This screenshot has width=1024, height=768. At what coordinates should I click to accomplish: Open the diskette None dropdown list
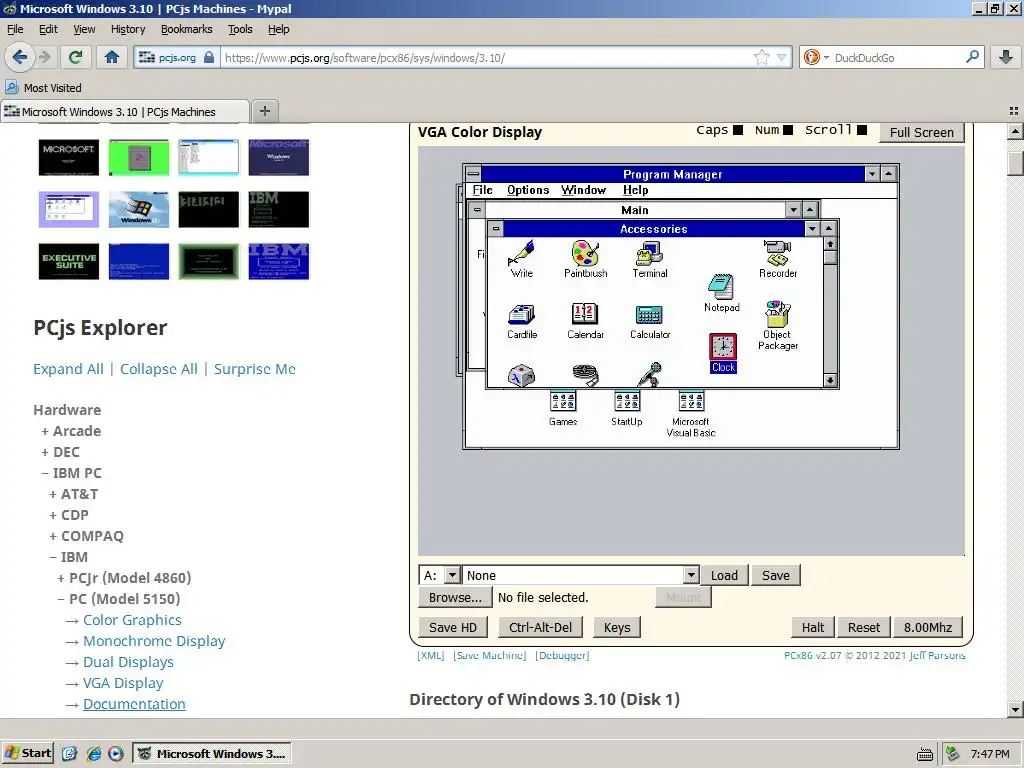tap(691, 575)
